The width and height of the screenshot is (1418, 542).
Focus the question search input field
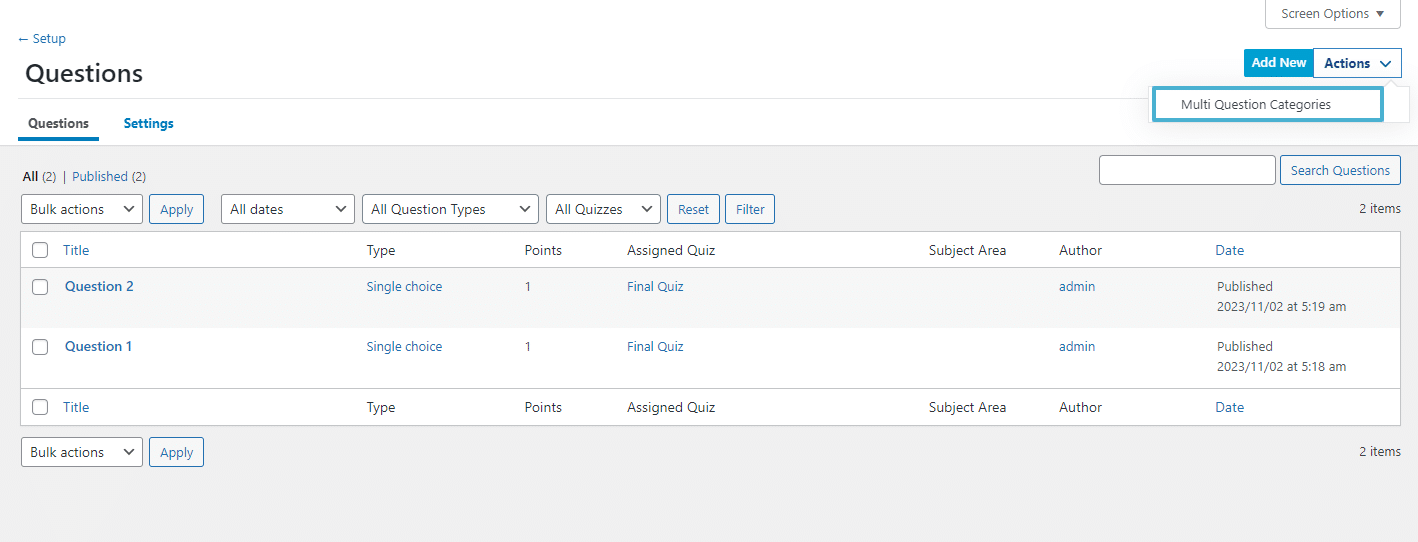[x=1187, y=170]
